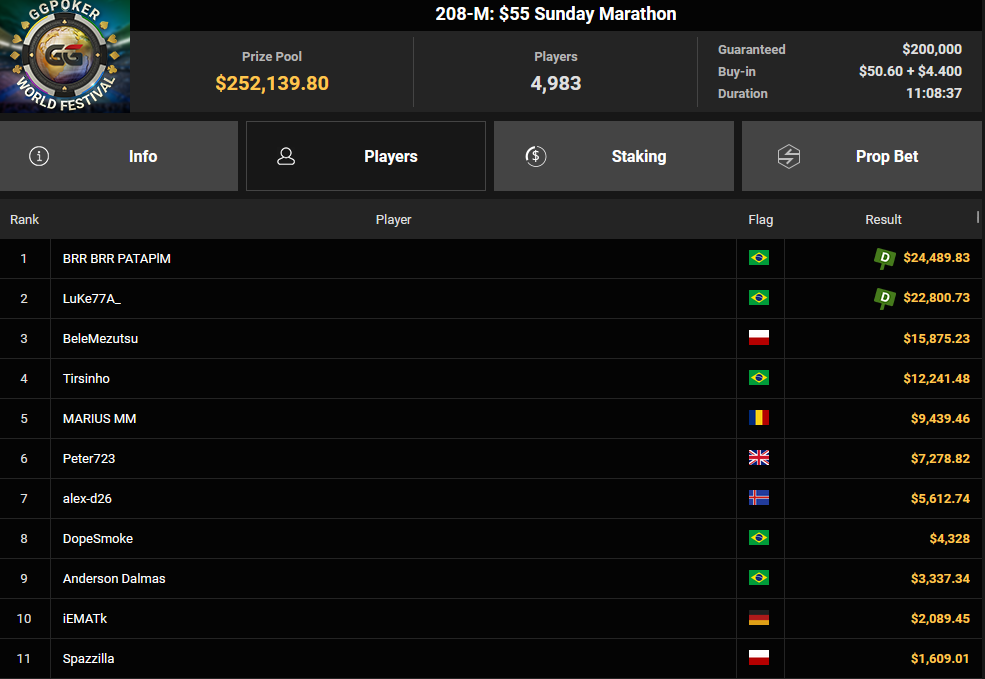The image size is (985, 679).
Task: Sort by the Rank column header
Action: (x=24, y=219)
